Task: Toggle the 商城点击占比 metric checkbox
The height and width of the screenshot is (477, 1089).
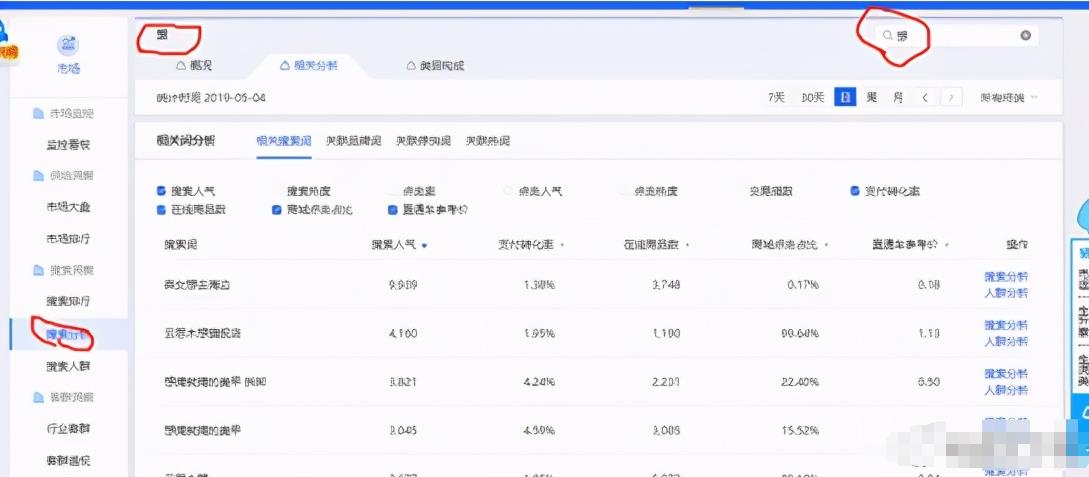Action: point(276,209)
